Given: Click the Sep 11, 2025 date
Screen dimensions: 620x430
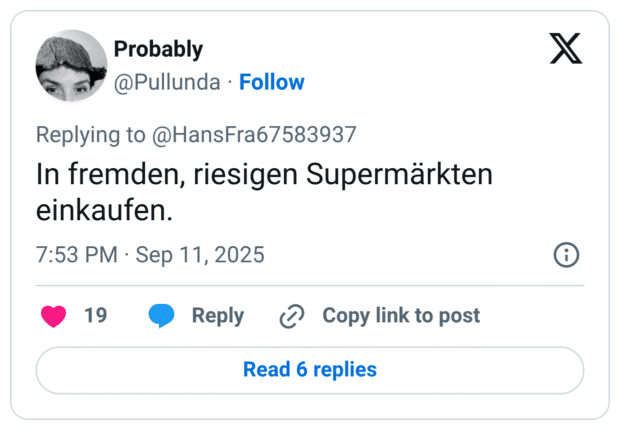Looking at the screenshot, I should click(200, 255).
